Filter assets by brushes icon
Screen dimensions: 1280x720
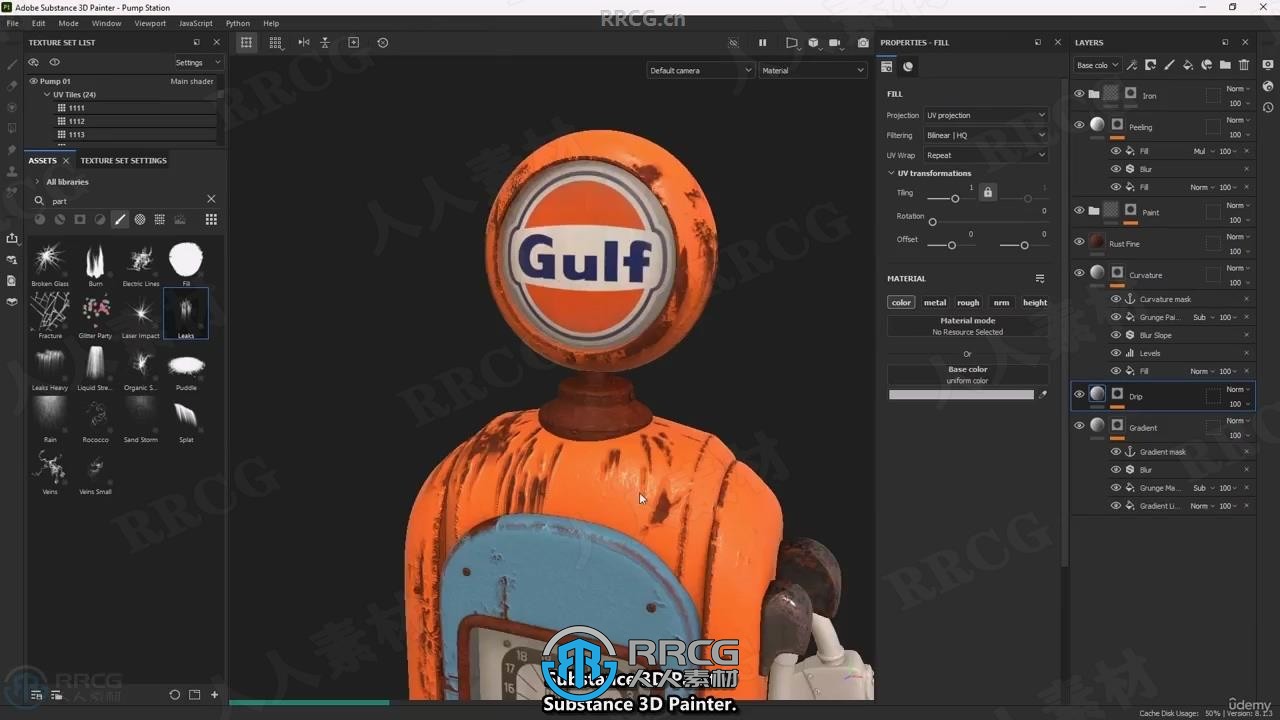pyautogui.click(x=120, y=219)
